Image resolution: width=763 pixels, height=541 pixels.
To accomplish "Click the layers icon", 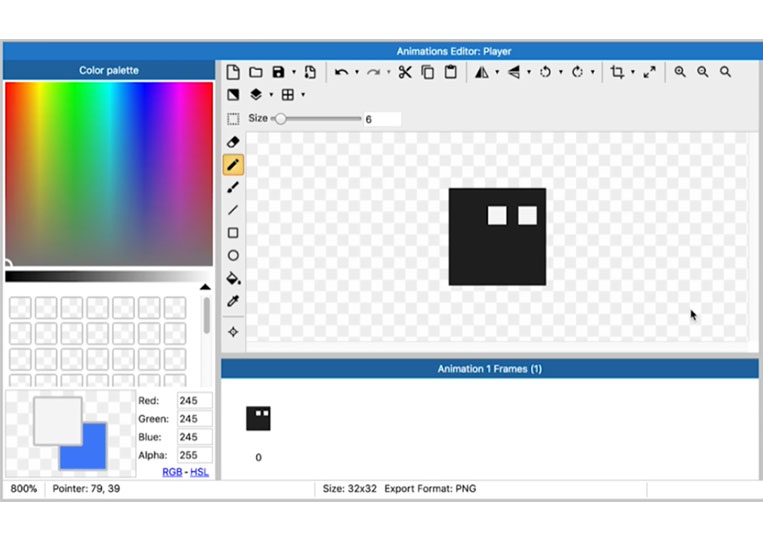I will coord(256,94).
